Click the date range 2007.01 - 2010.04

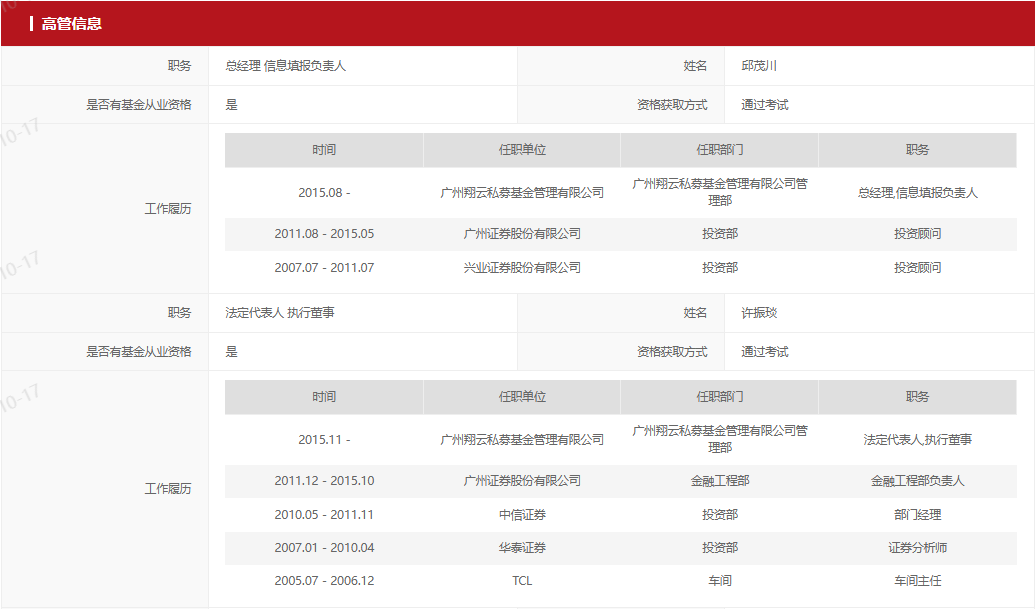(324, 548)
